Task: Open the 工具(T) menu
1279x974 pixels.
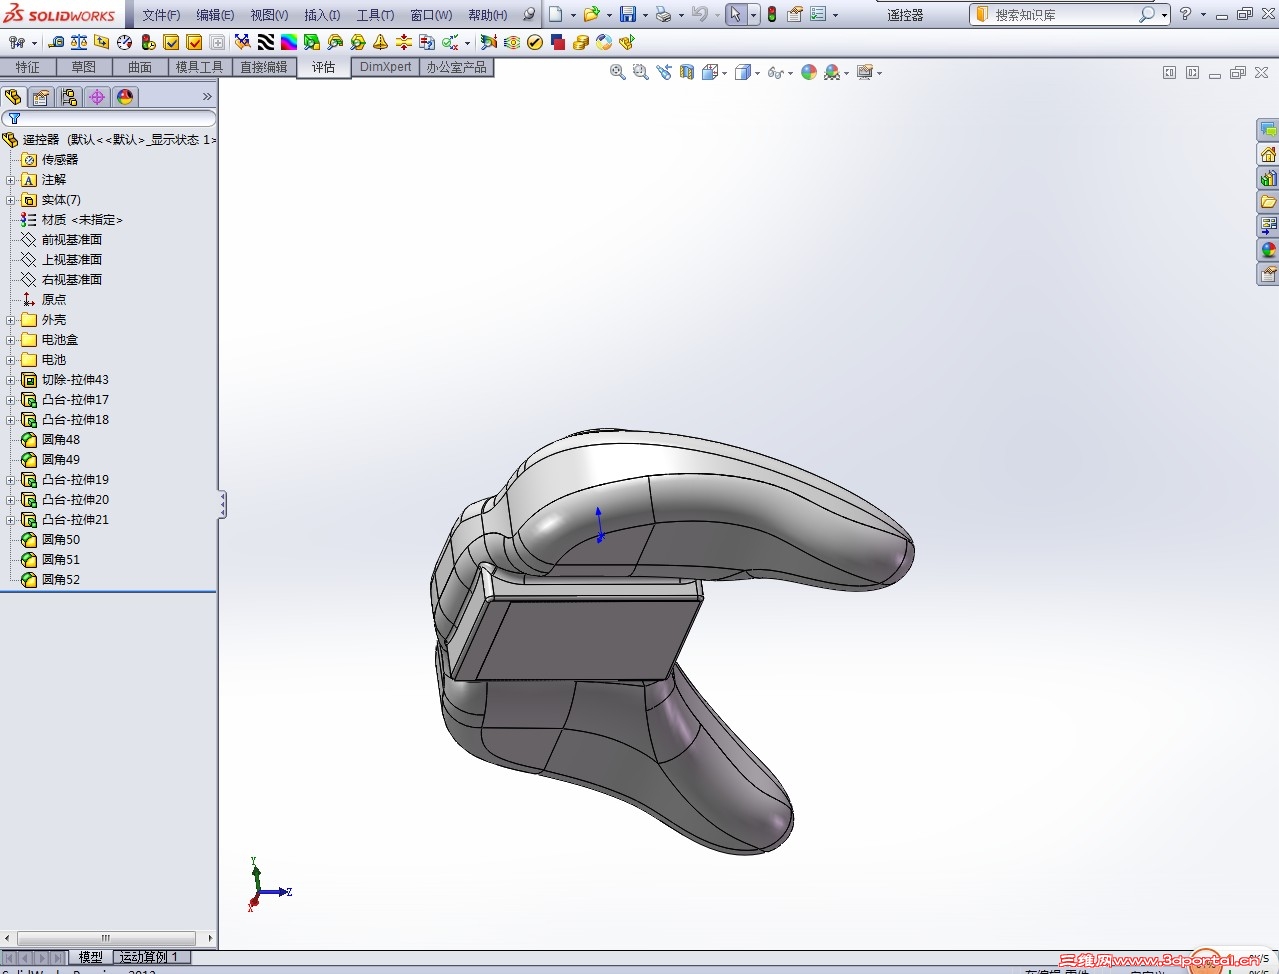Action: point(375,15)
